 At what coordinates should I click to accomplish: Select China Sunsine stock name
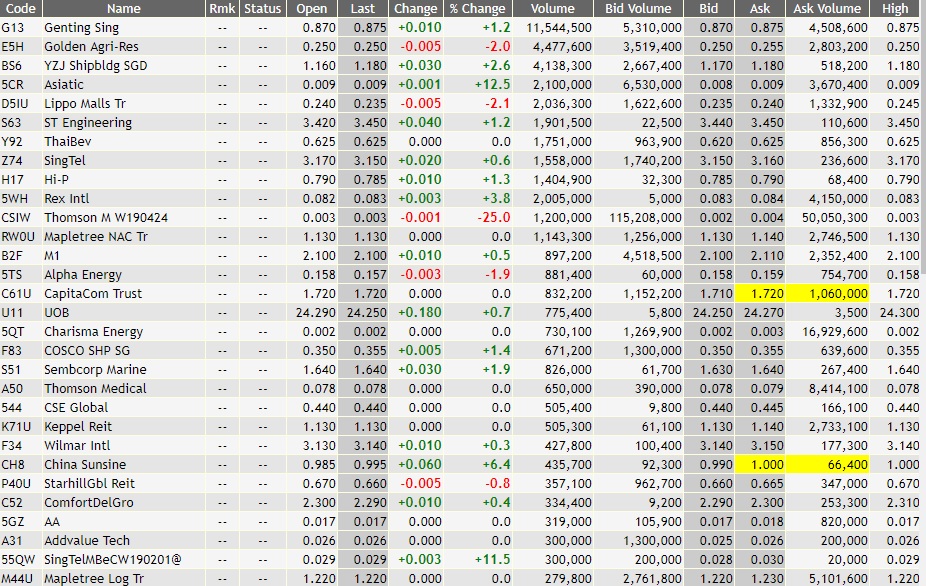coord(85,464)
